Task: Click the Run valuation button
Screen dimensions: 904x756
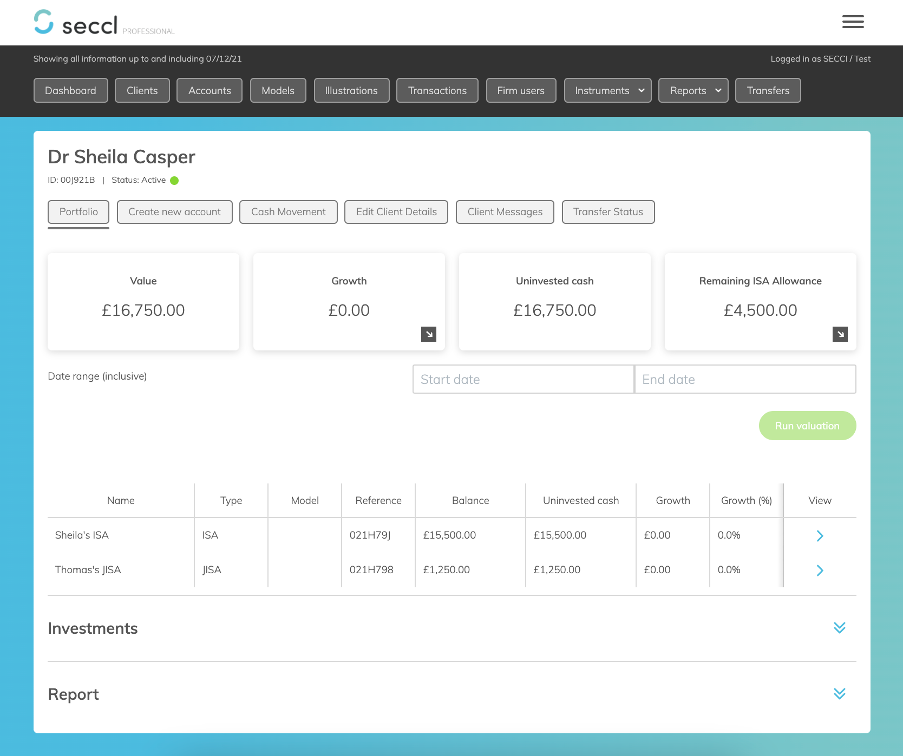Action: click(807, 425)
